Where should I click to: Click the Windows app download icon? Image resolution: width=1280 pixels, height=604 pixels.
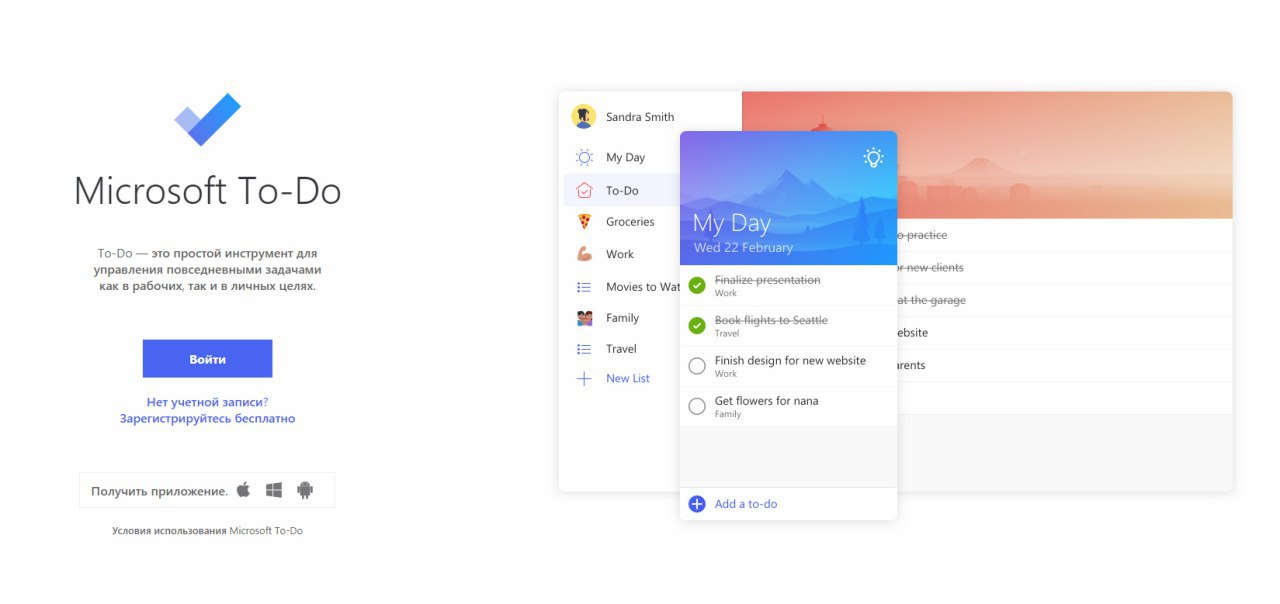coord(274,490)
